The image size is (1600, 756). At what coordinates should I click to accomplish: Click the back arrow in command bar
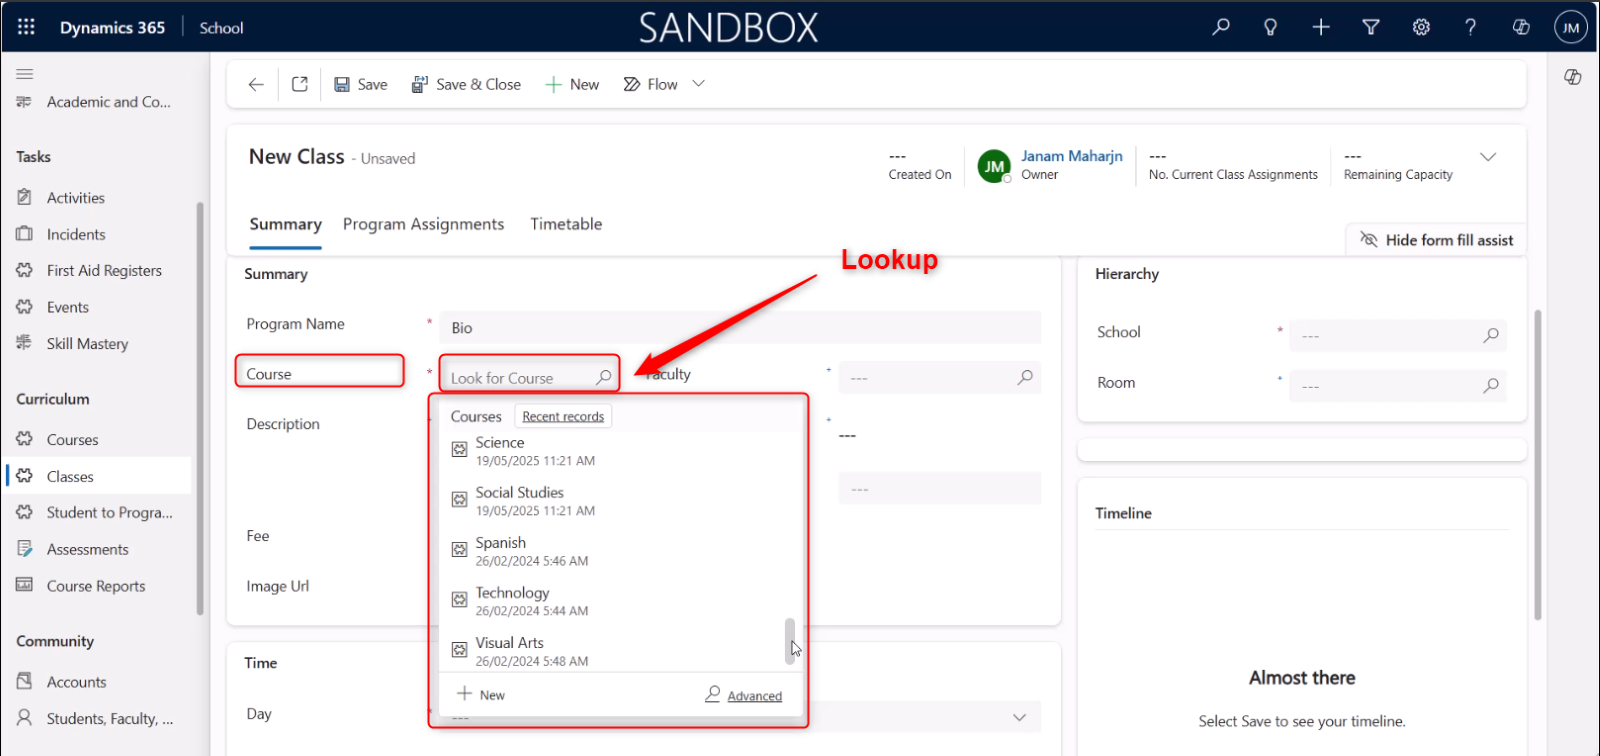tap(256, 85)
